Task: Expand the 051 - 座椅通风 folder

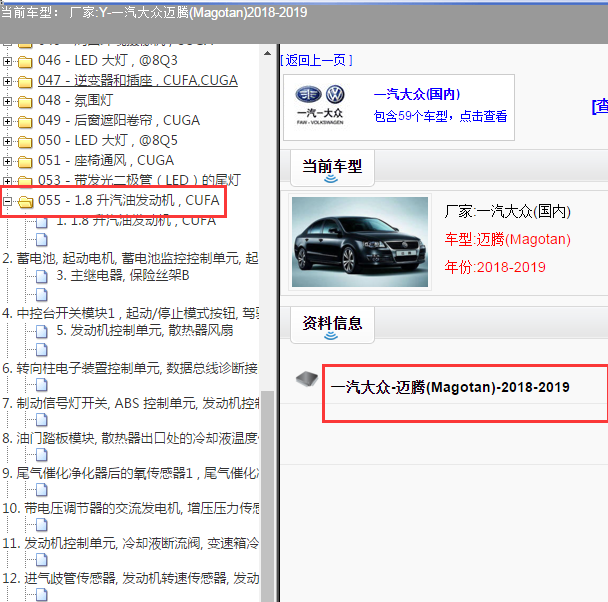Action: [x=7, y=161]
